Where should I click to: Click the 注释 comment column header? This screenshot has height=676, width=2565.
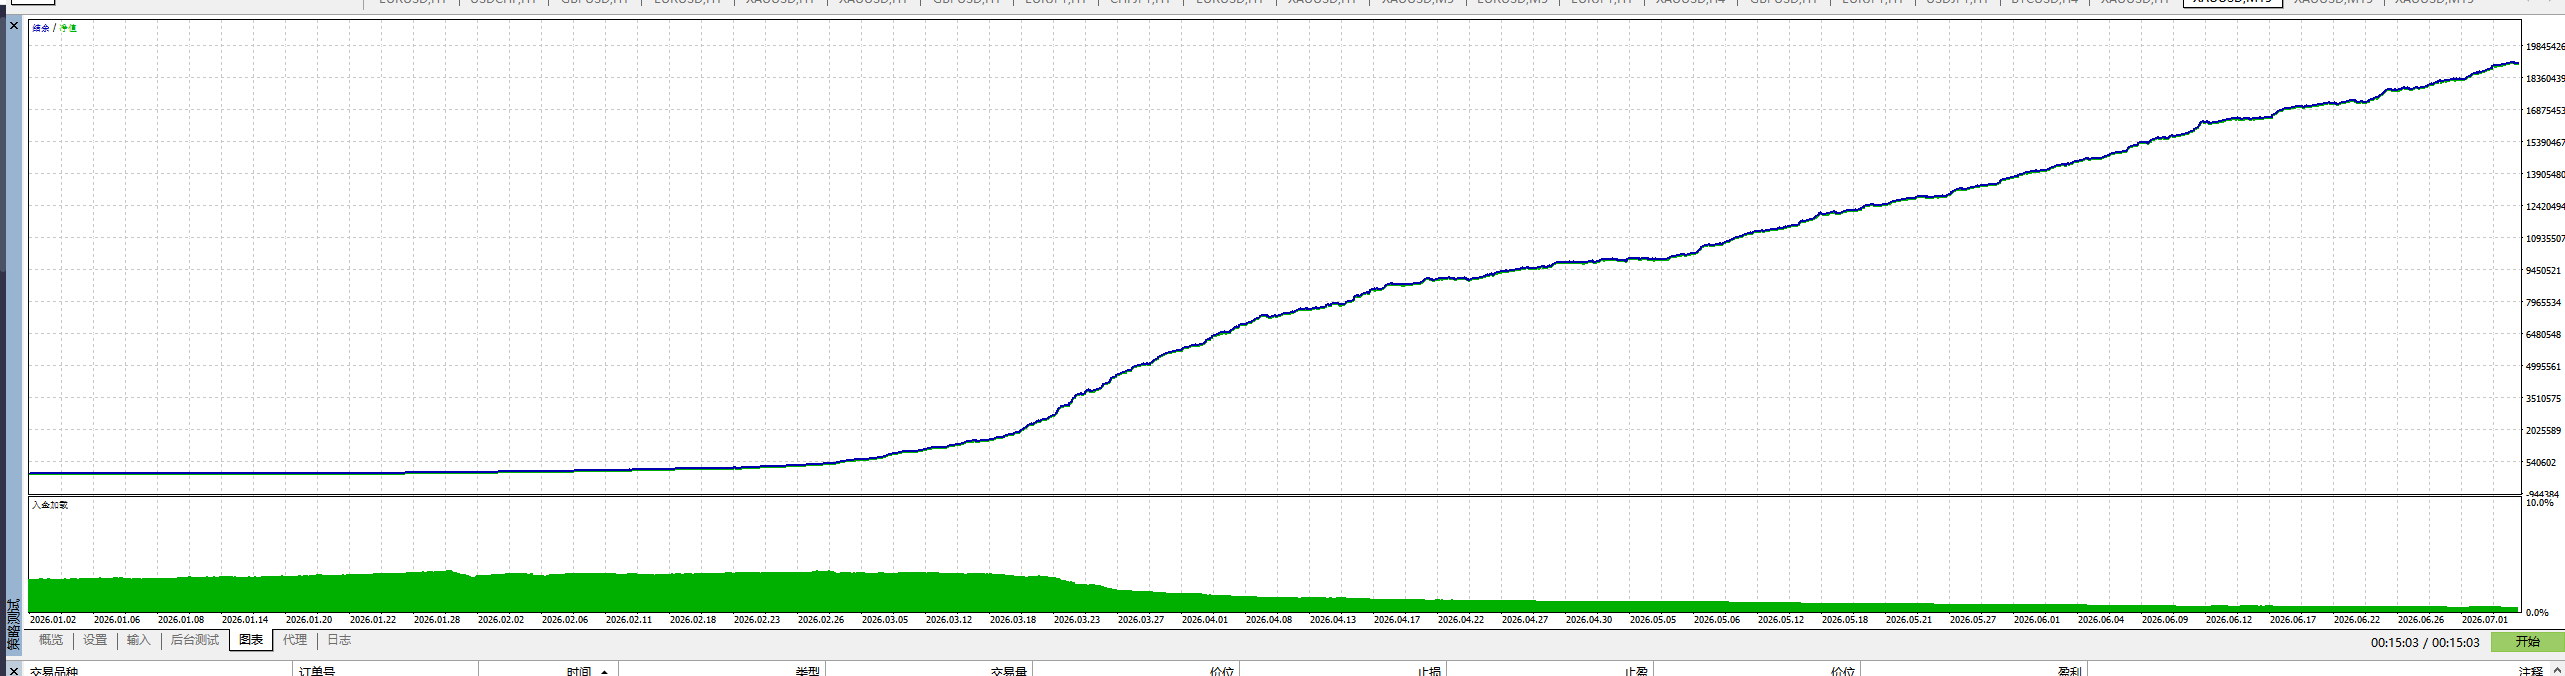point(2530,671)
